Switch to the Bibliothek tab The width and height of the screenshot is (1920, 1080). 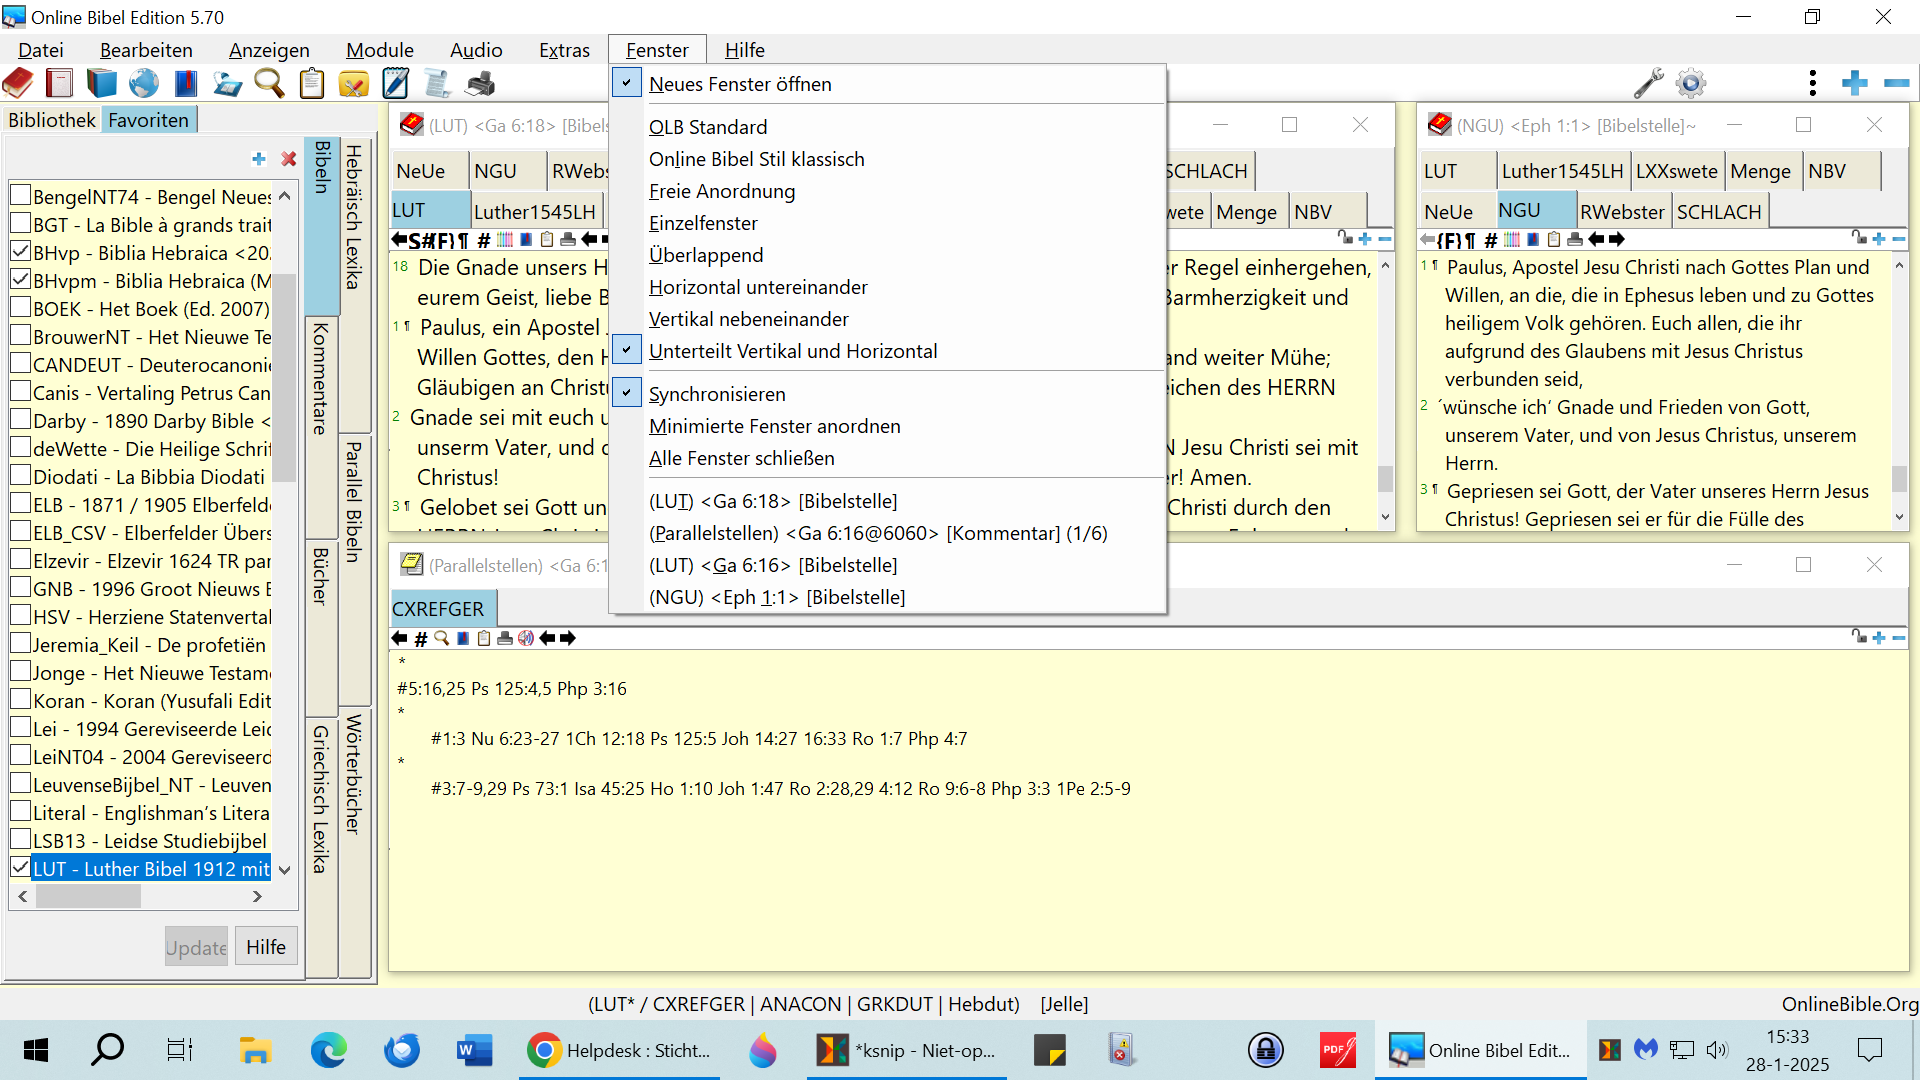click(x=52, y=120)
